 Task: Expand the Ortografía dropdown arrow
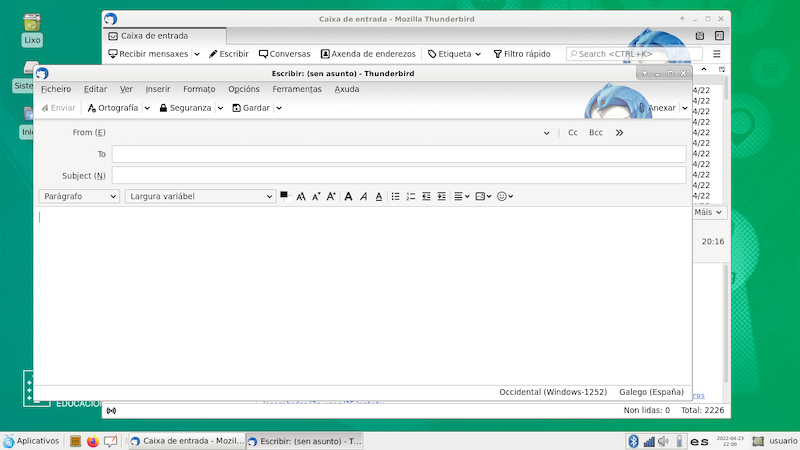click(147, 108)
